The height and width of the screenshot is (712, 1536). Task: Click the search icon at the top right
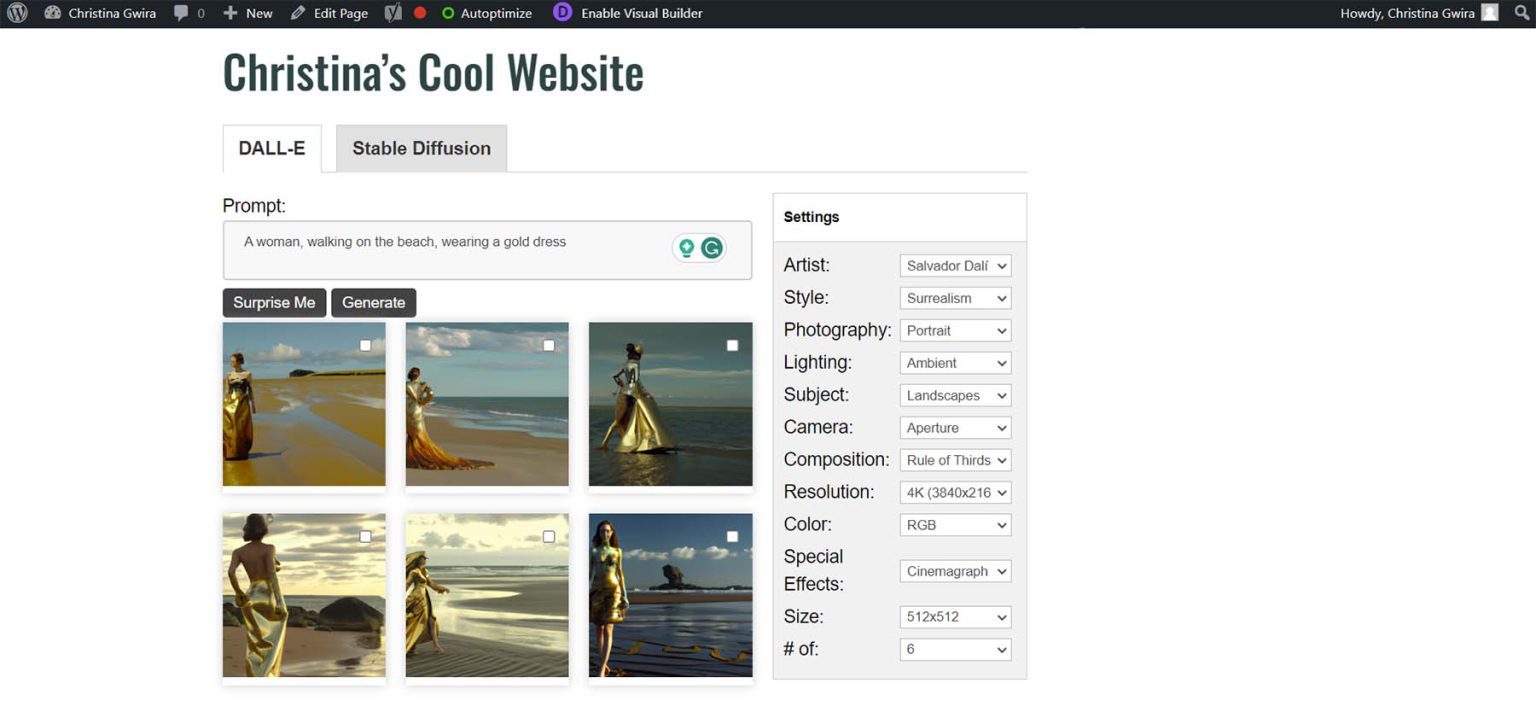[x=1522, y=13]
